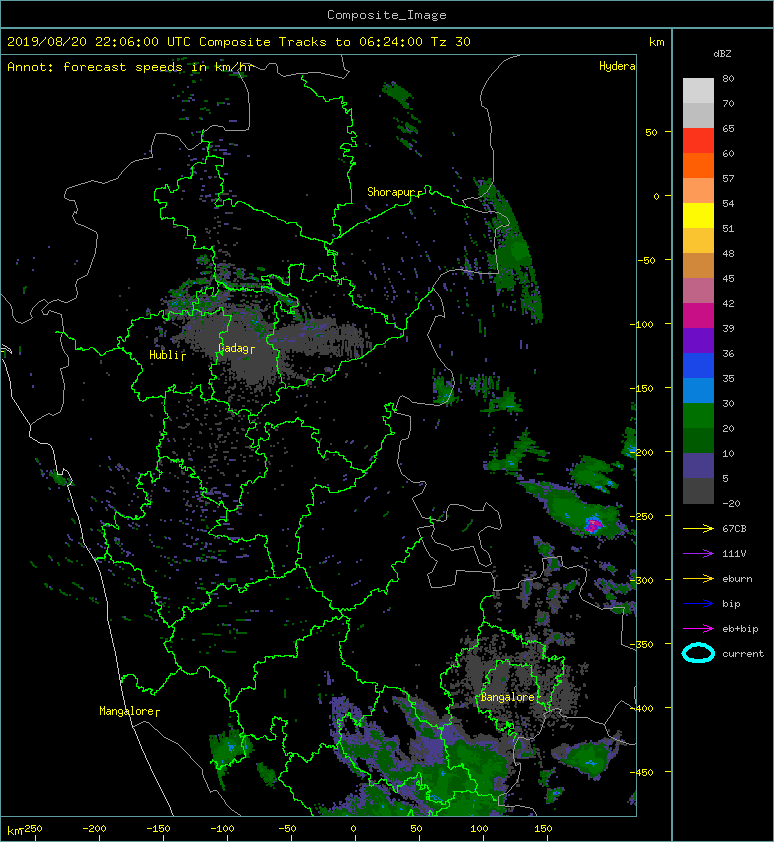Pick the purple band between 39 and 36
774x842 pixels.
[x=698, y=340]
